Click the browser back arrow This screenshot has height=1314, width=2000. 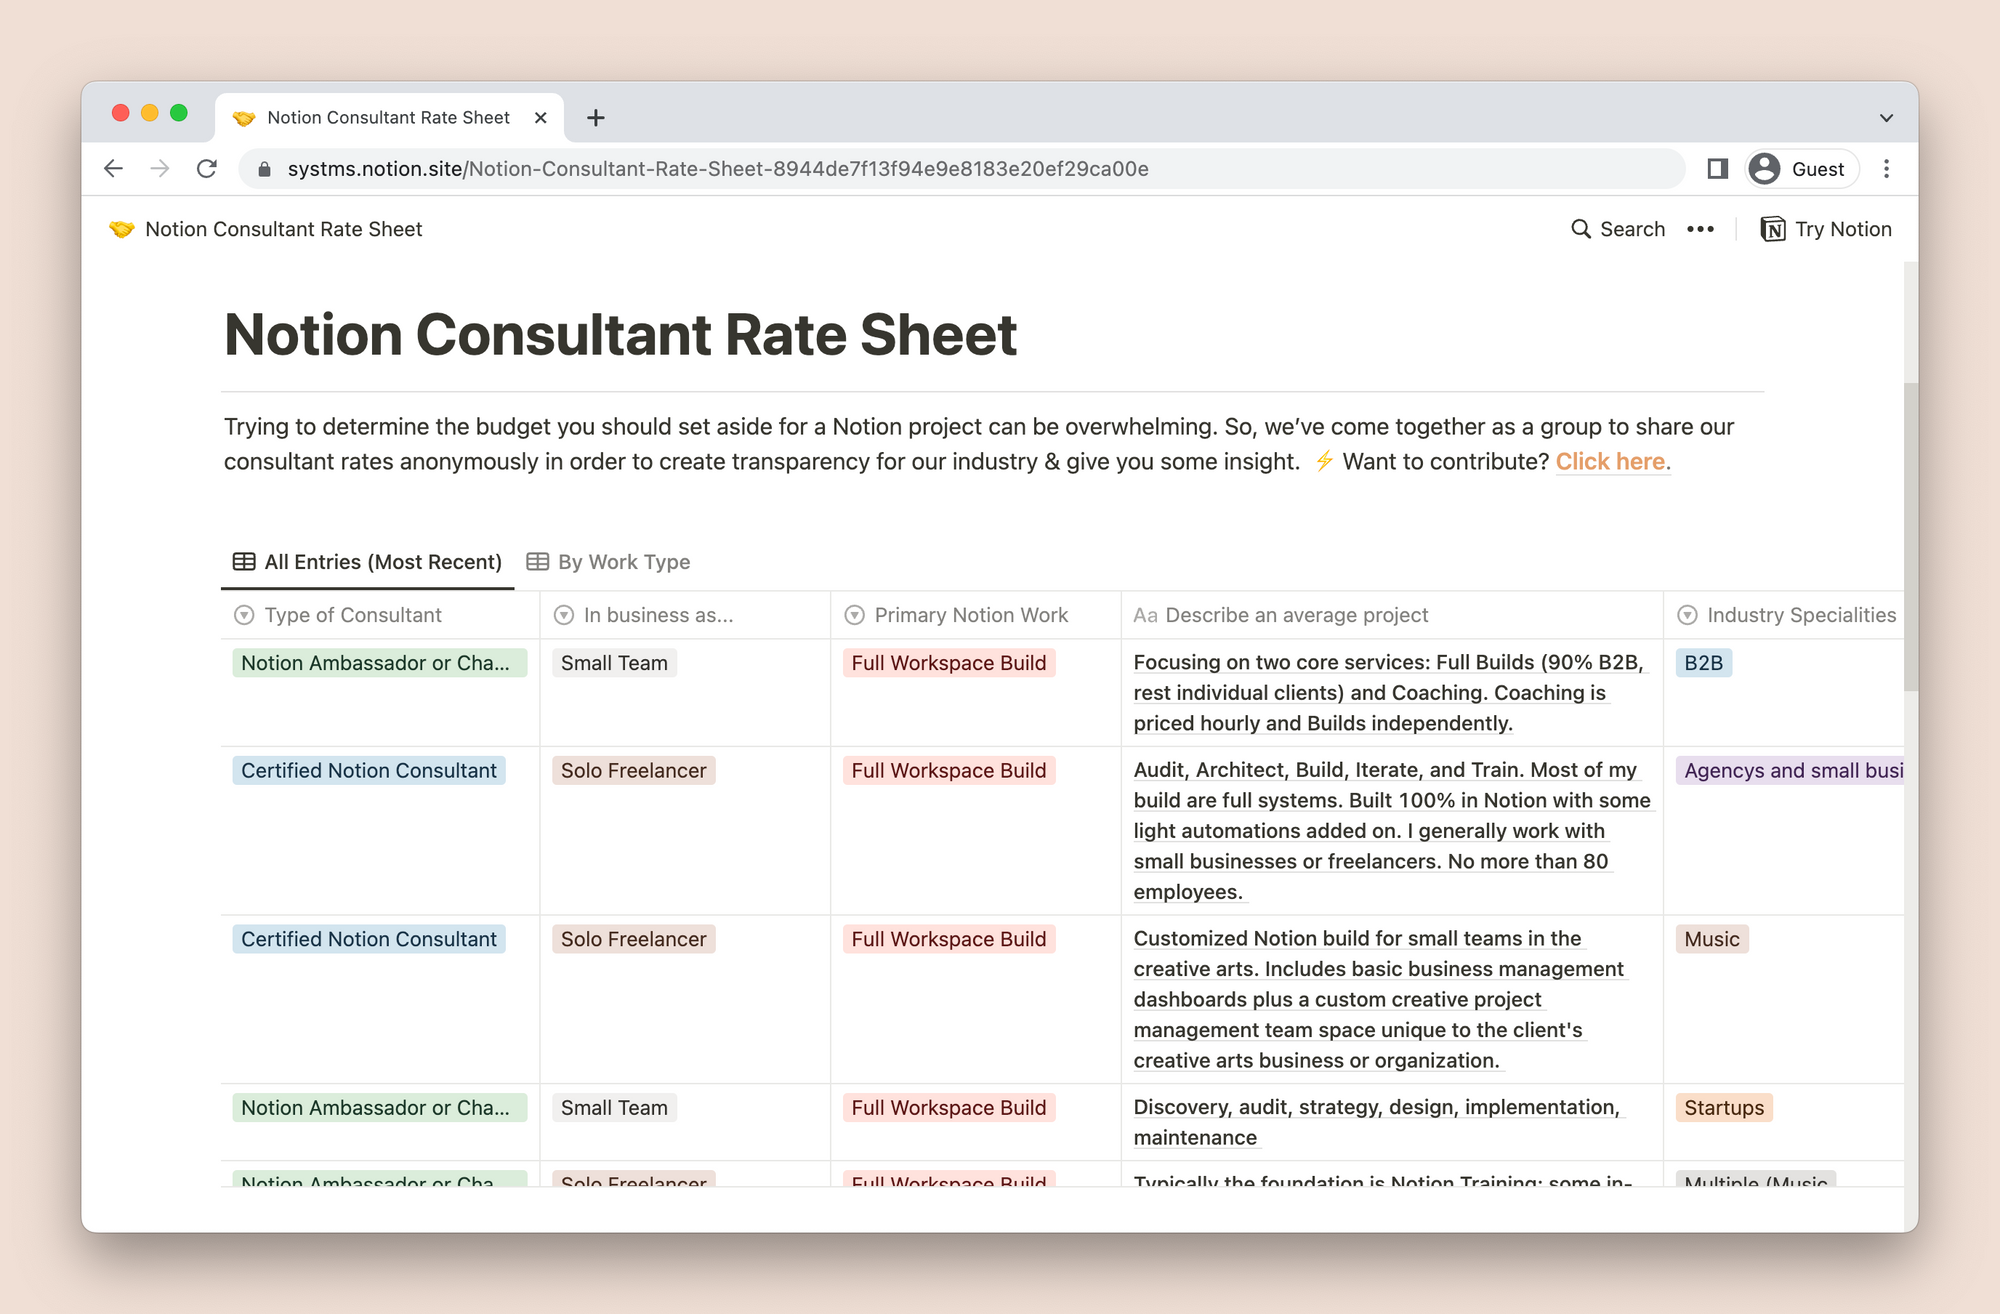point(113,169)
